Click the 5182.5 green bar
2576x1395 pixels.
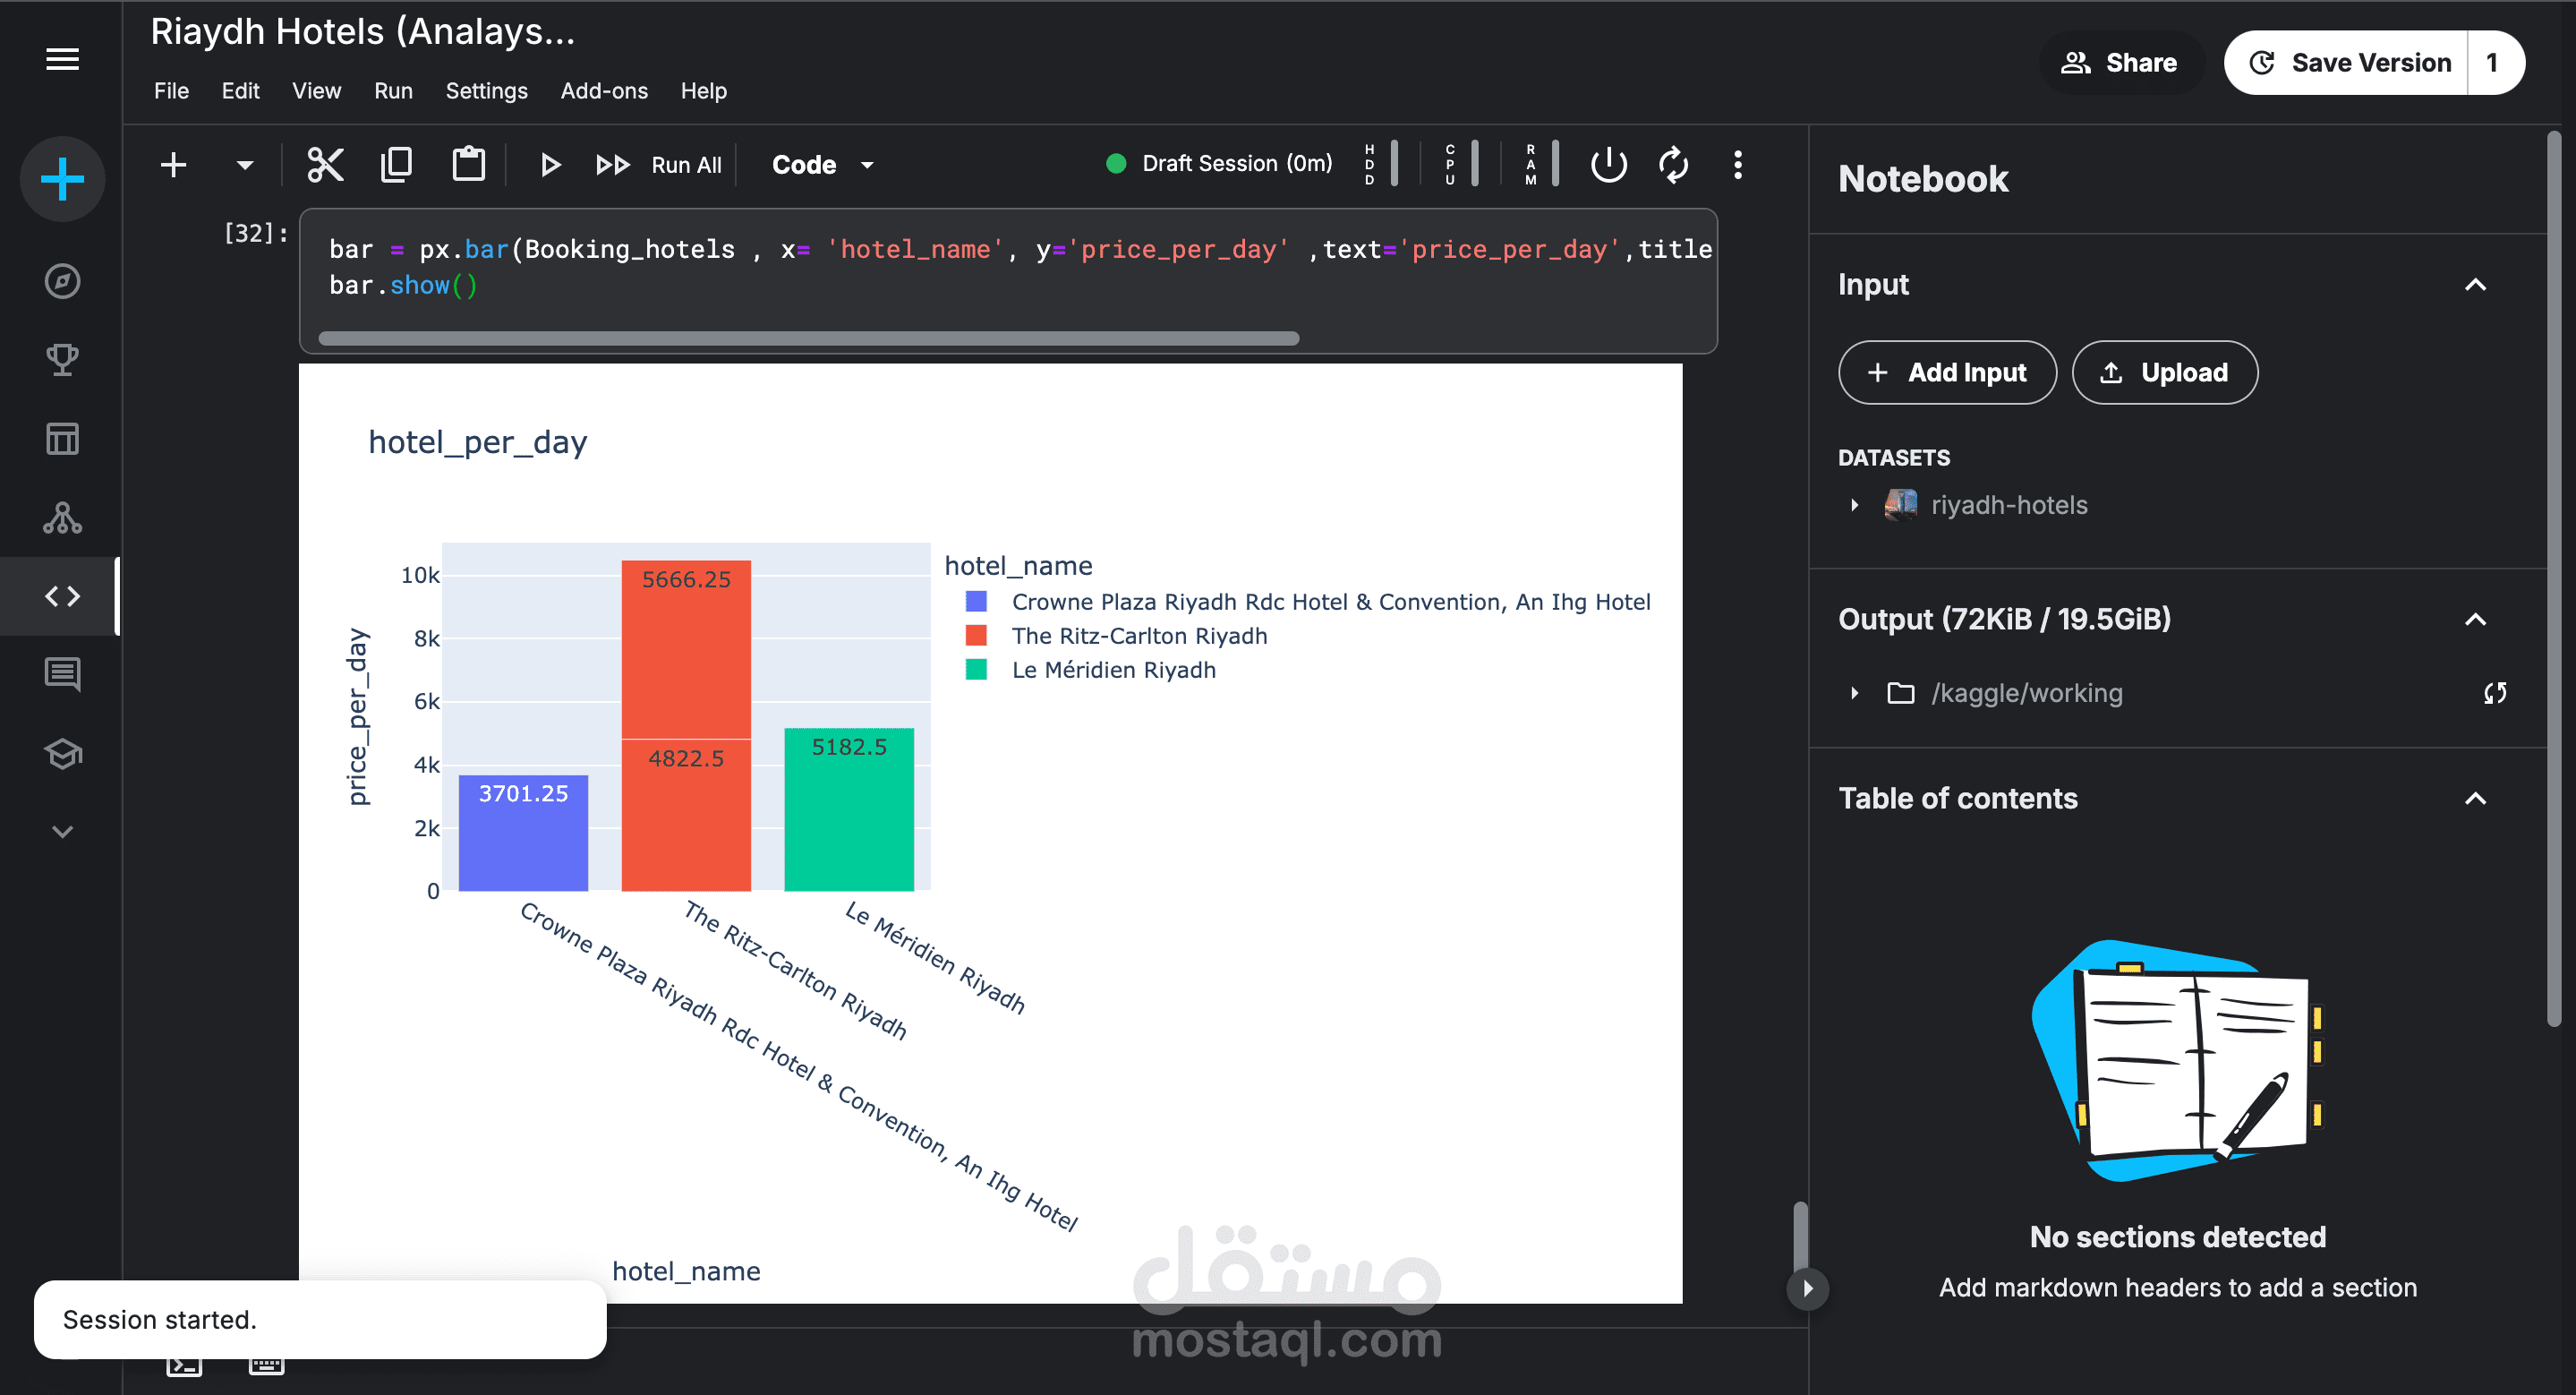(849, 809)
